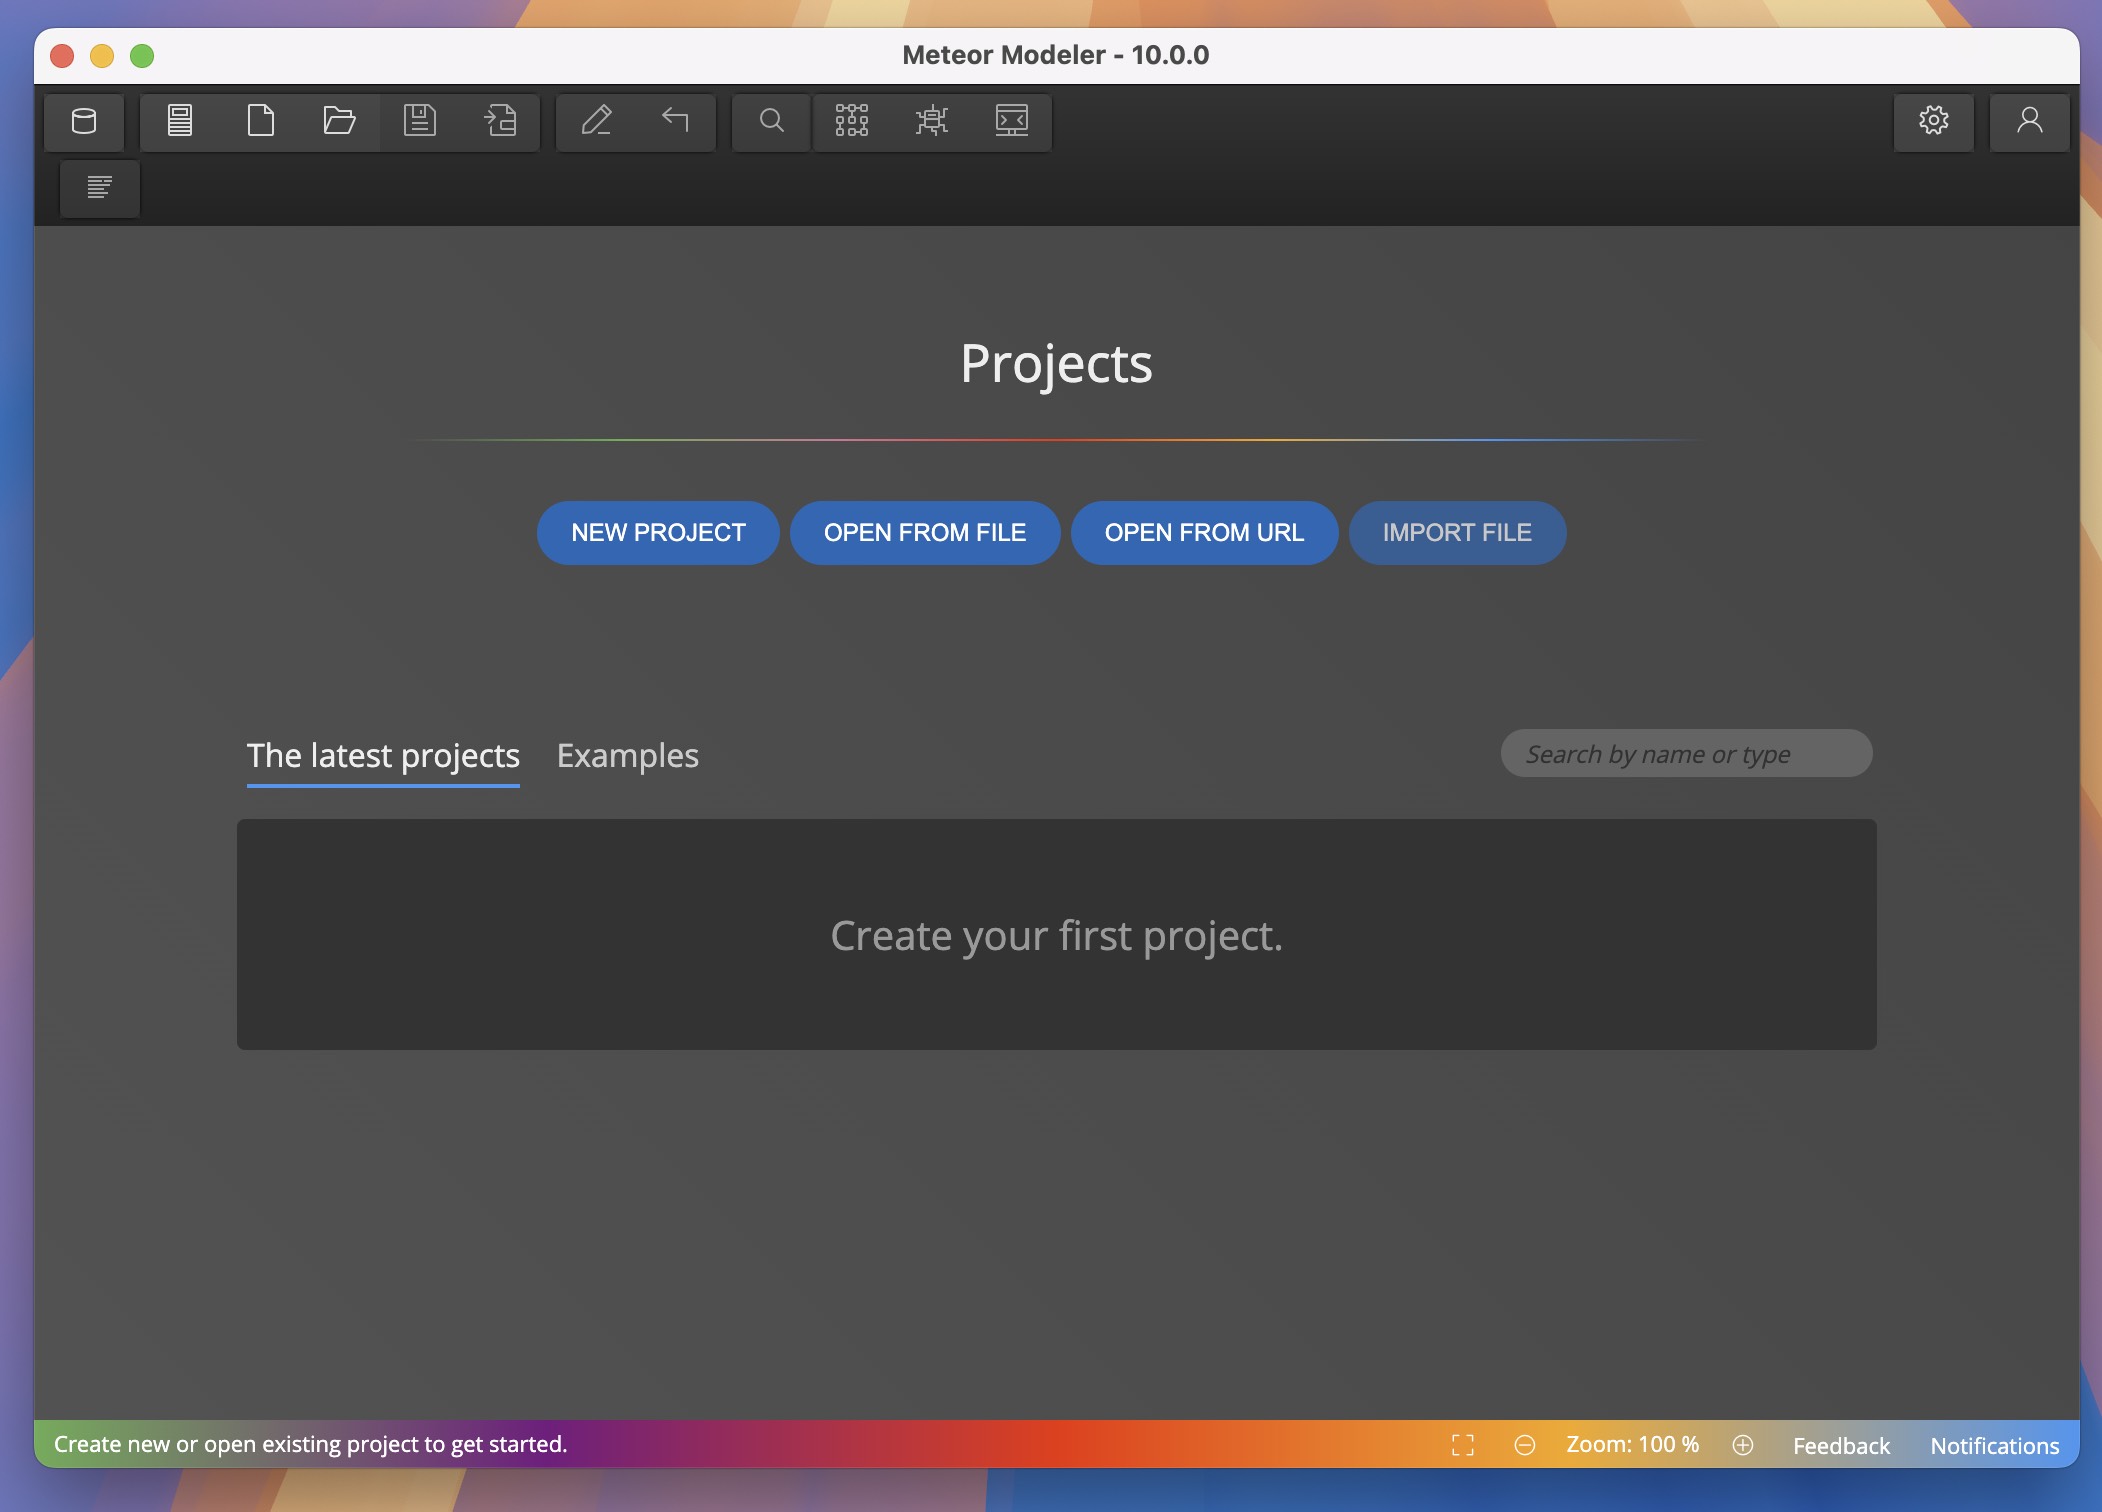
Task: Close the Meteor Modeler window with the red button
Action: click(62, 56)
